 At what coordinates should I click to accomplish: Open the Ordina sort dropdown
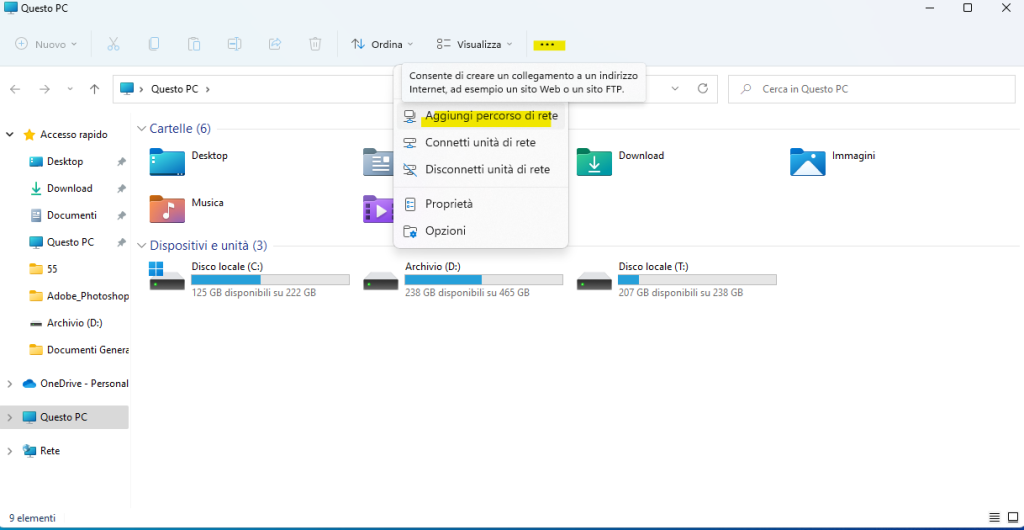coord(381,44)
